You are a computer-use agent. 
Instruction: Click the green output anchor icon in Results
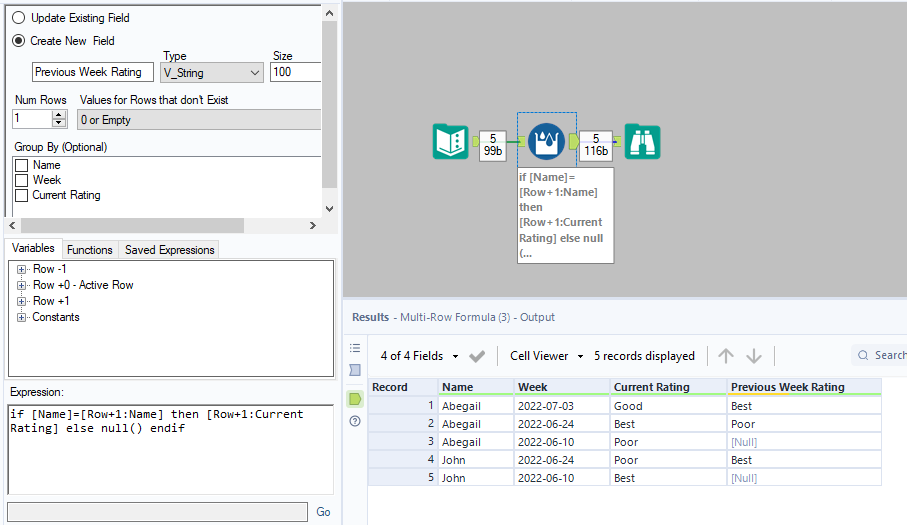point(355,399)
